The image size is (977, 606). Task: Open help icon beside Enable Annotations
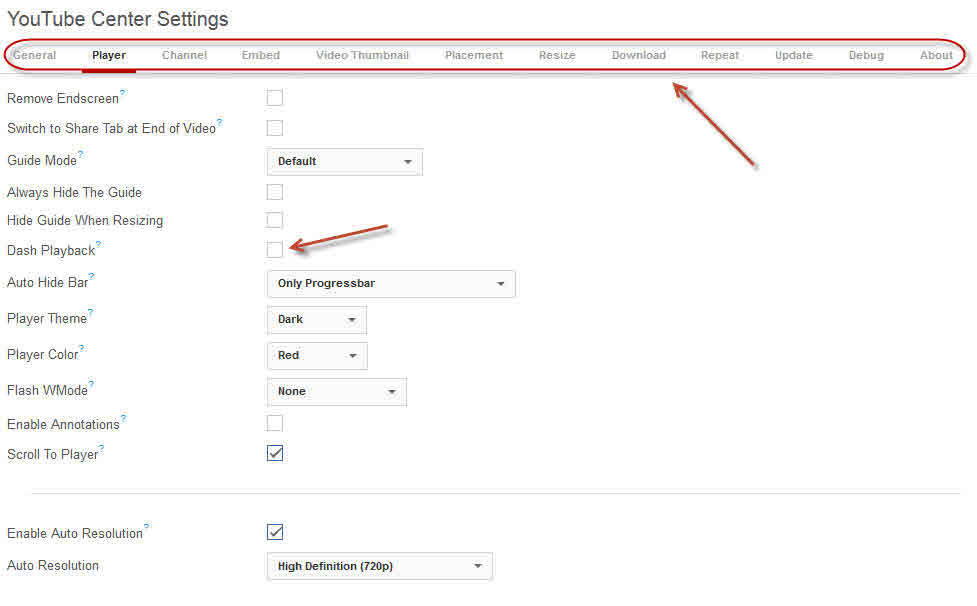coord(123,417)
